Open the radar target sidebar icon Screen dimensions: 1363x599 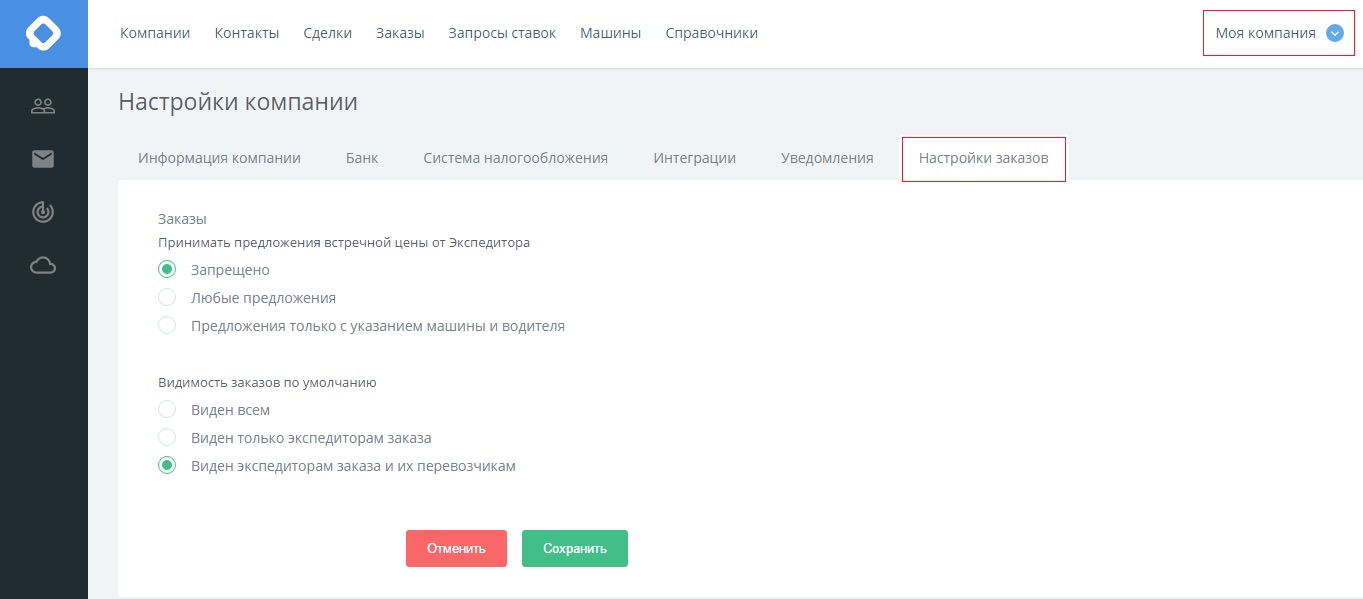pyautogui.click(x=43, y=212)
